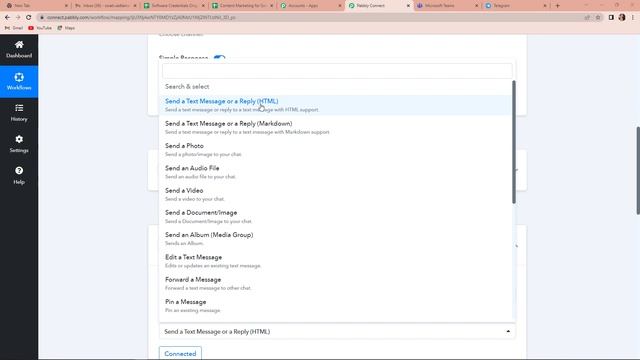This screenshot has height=360, width=640.
Task: Open a new browser tab with plus
Action: tap(558, 6)
